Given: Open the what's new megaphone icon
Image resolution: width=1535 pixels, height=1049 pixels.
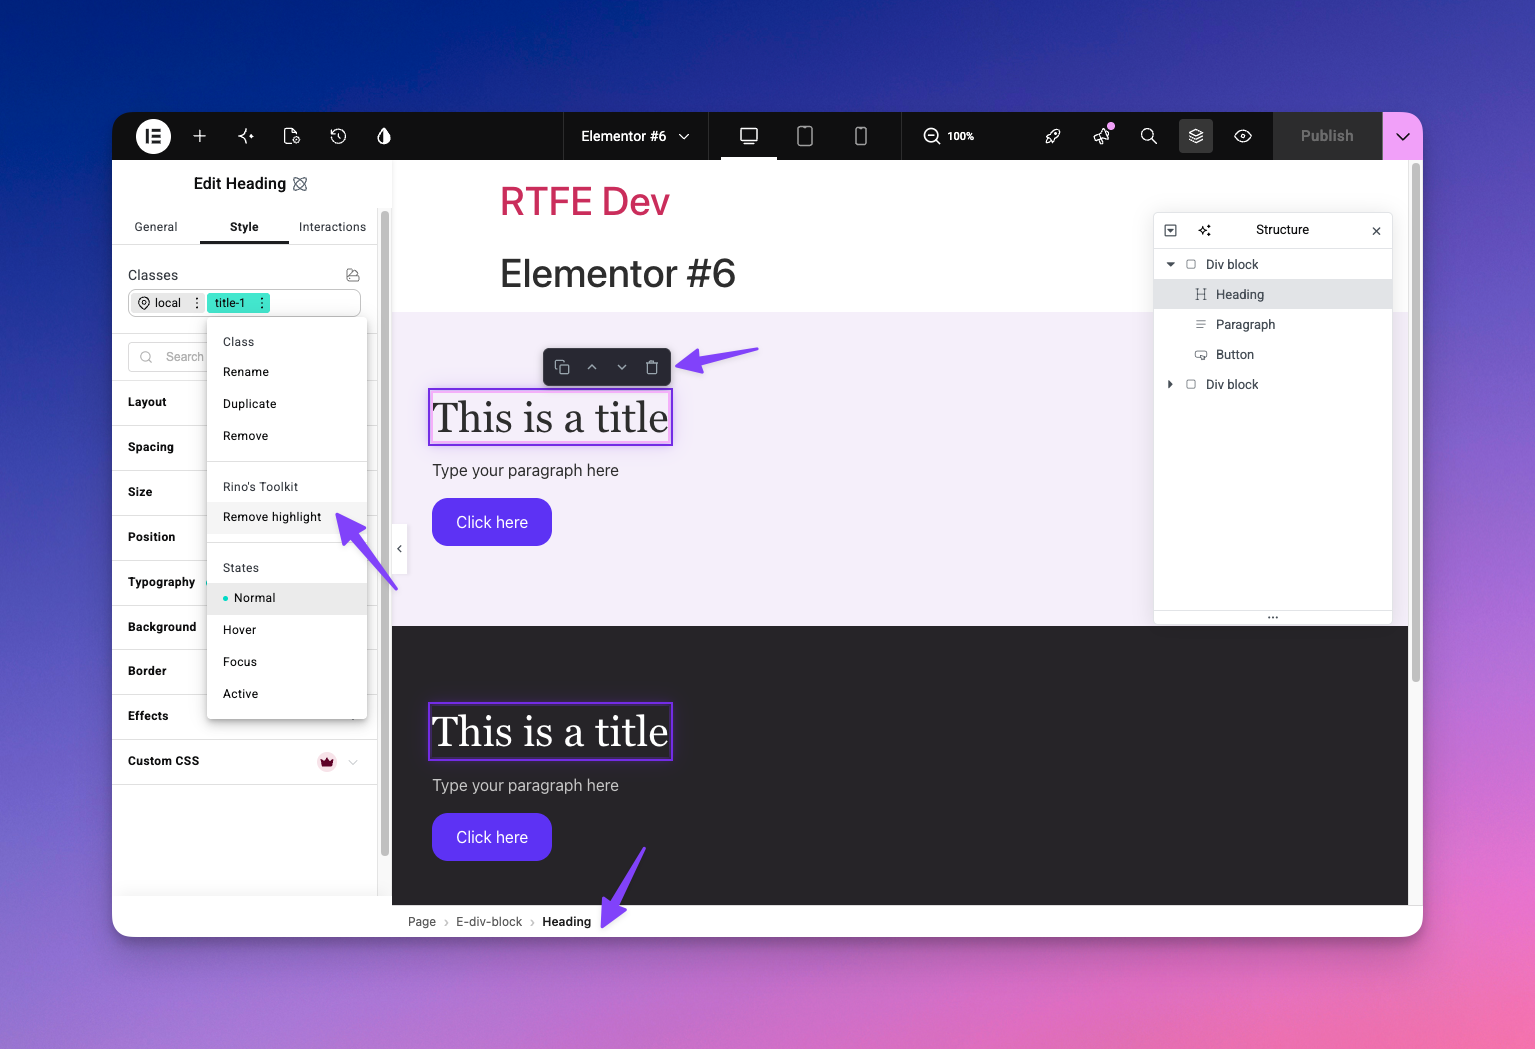Looking at the screenshot, I should pyautogui.click(x=1101, y=136).
